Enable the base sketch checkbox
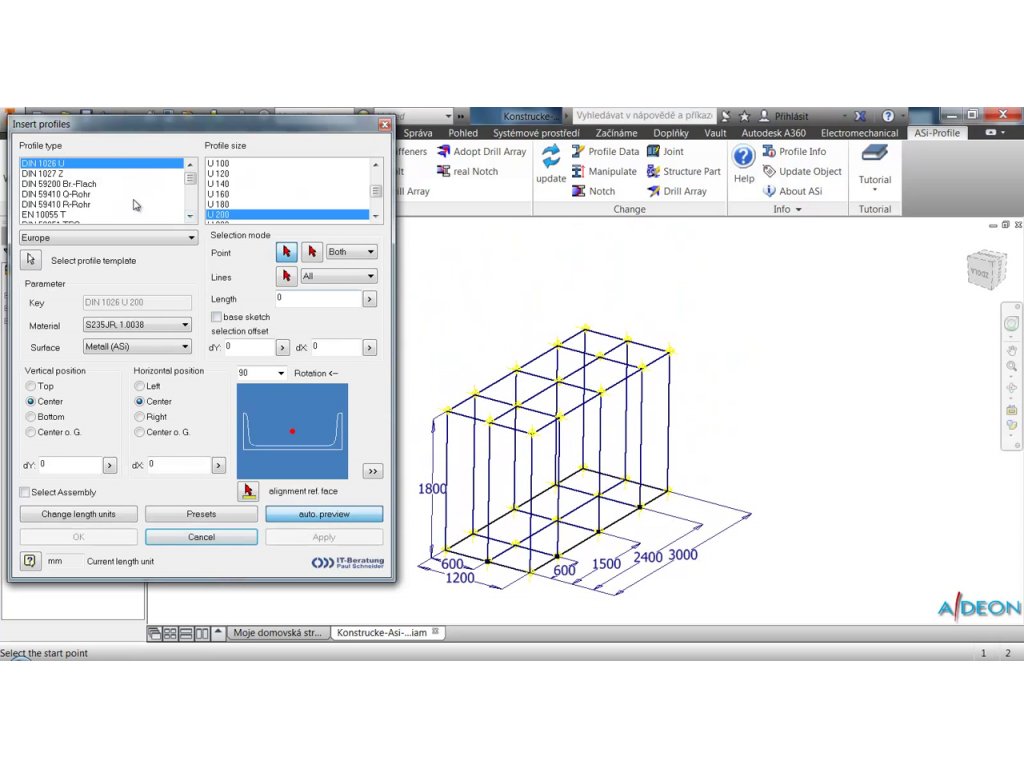Viewport: 1024px width, 768px height. point(216,317)
